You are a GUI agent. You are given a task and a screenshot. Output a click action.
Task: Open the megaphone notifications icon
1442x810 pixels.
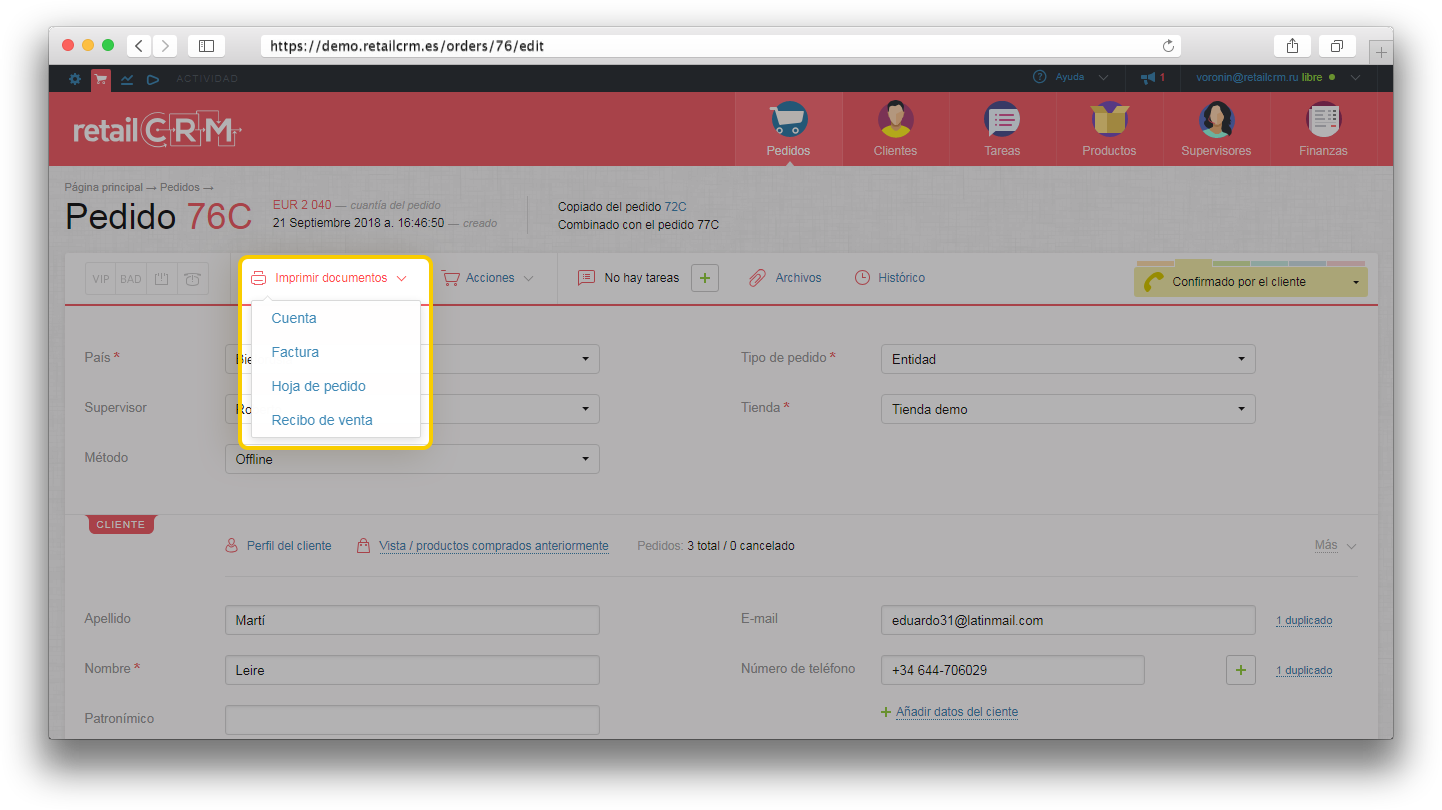(x=1148, y=77)
